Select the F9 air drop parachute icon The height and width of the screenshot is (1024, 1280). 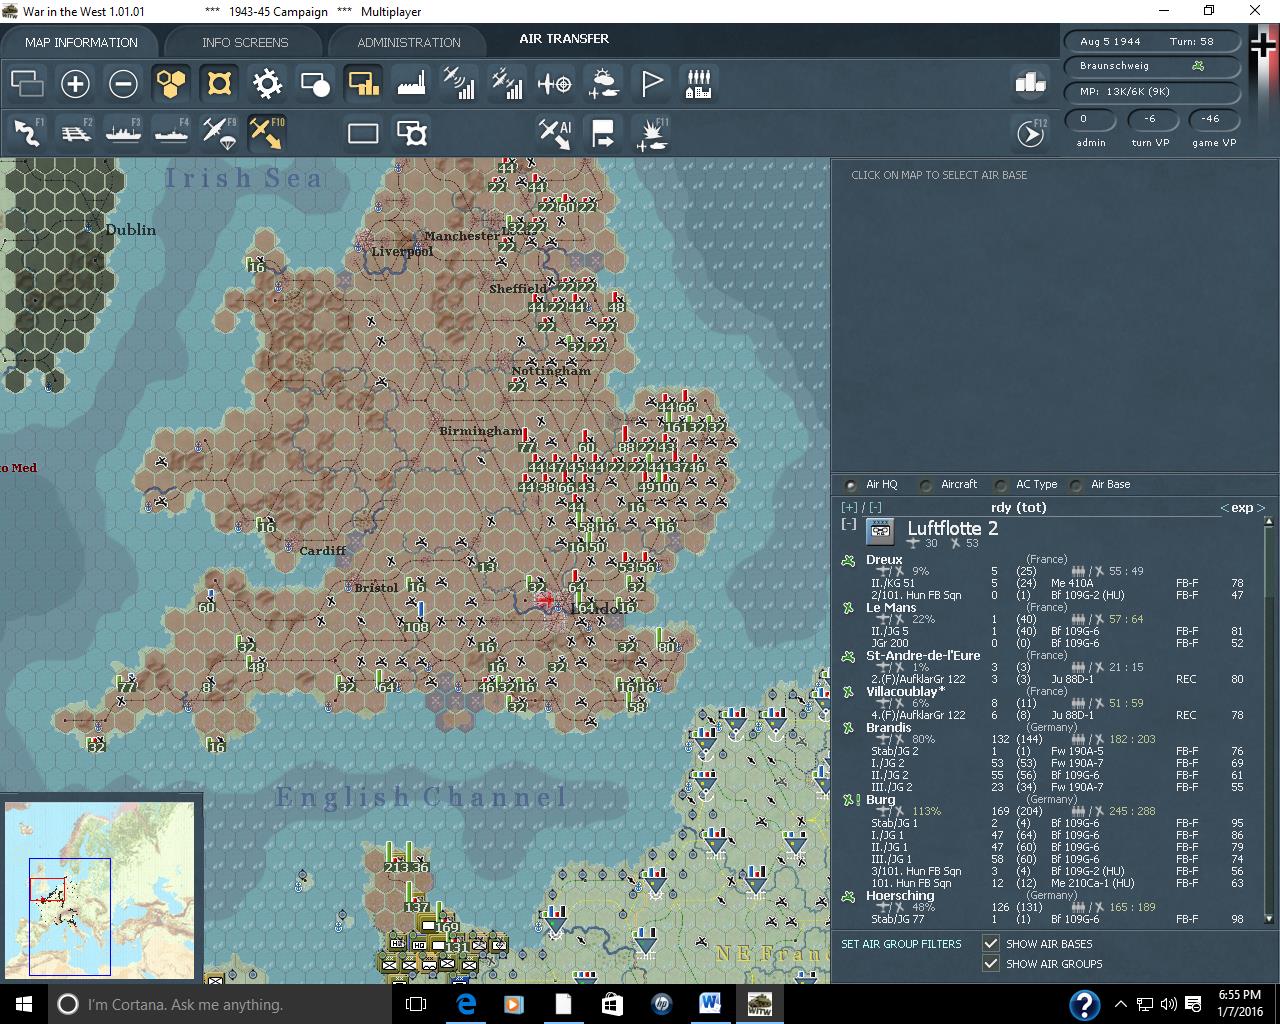(x=219, y=132)
